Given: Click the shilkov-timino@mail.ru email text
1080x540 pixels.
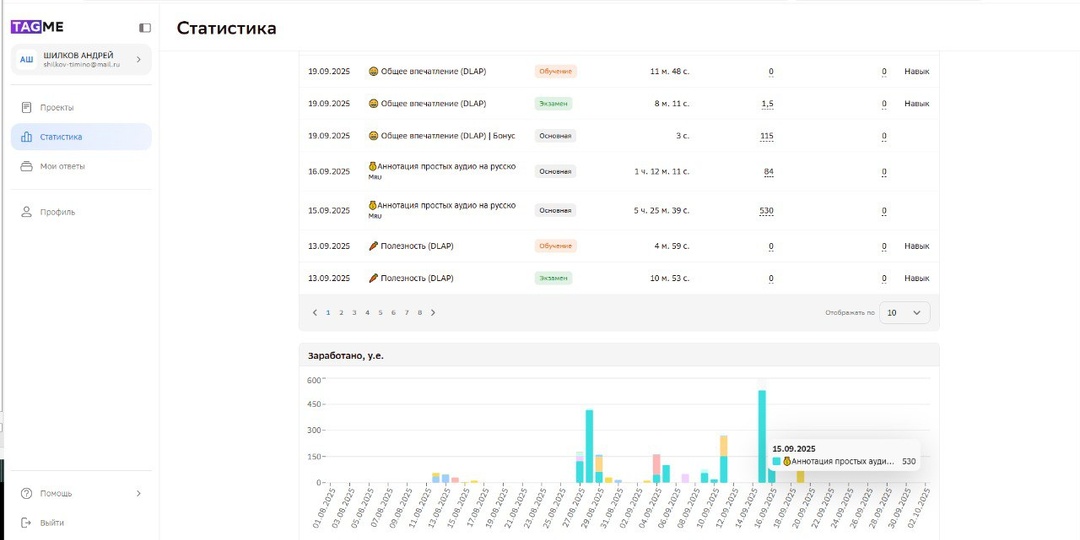Looking at the screenshot, I should coord(81,64).
